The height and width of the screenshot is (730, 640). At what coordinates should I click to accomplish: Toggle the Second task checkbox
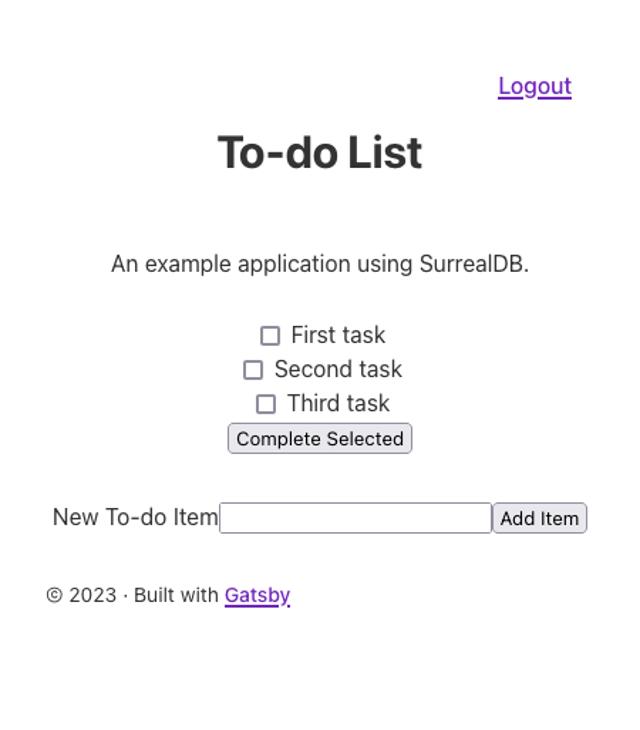point(253,370)
